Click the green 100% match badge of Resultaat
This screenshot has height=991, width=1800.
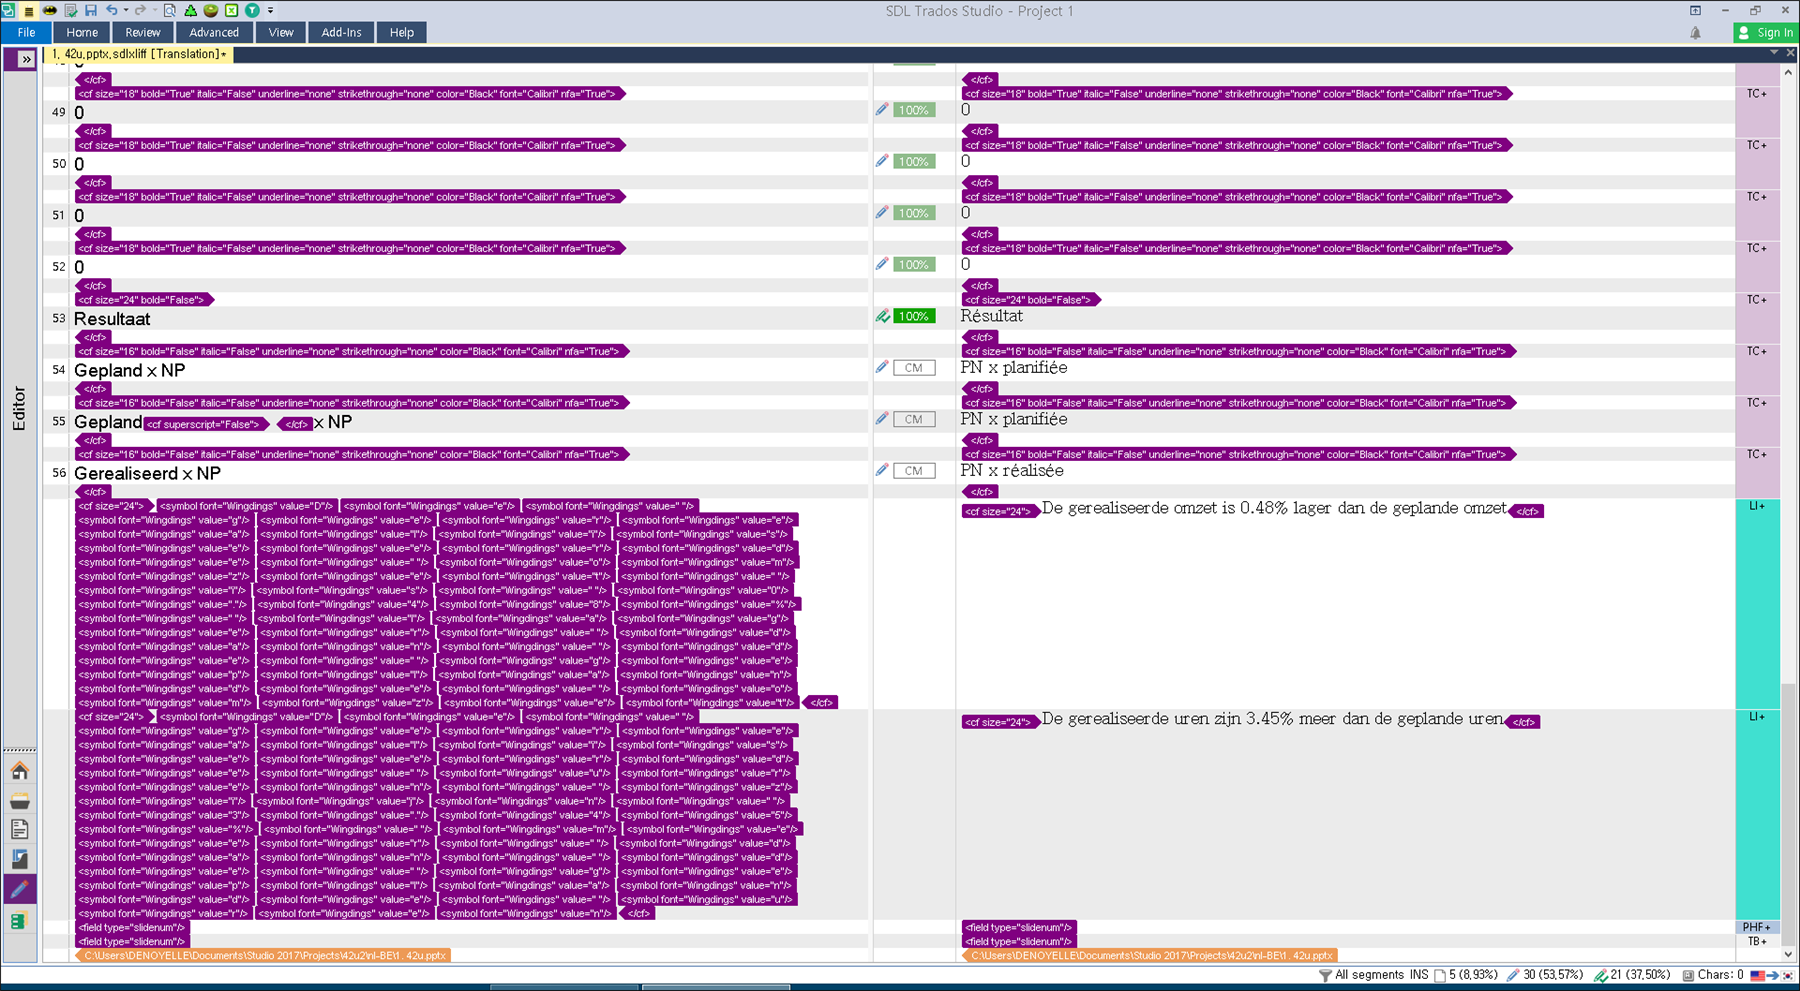pos(914,316)
